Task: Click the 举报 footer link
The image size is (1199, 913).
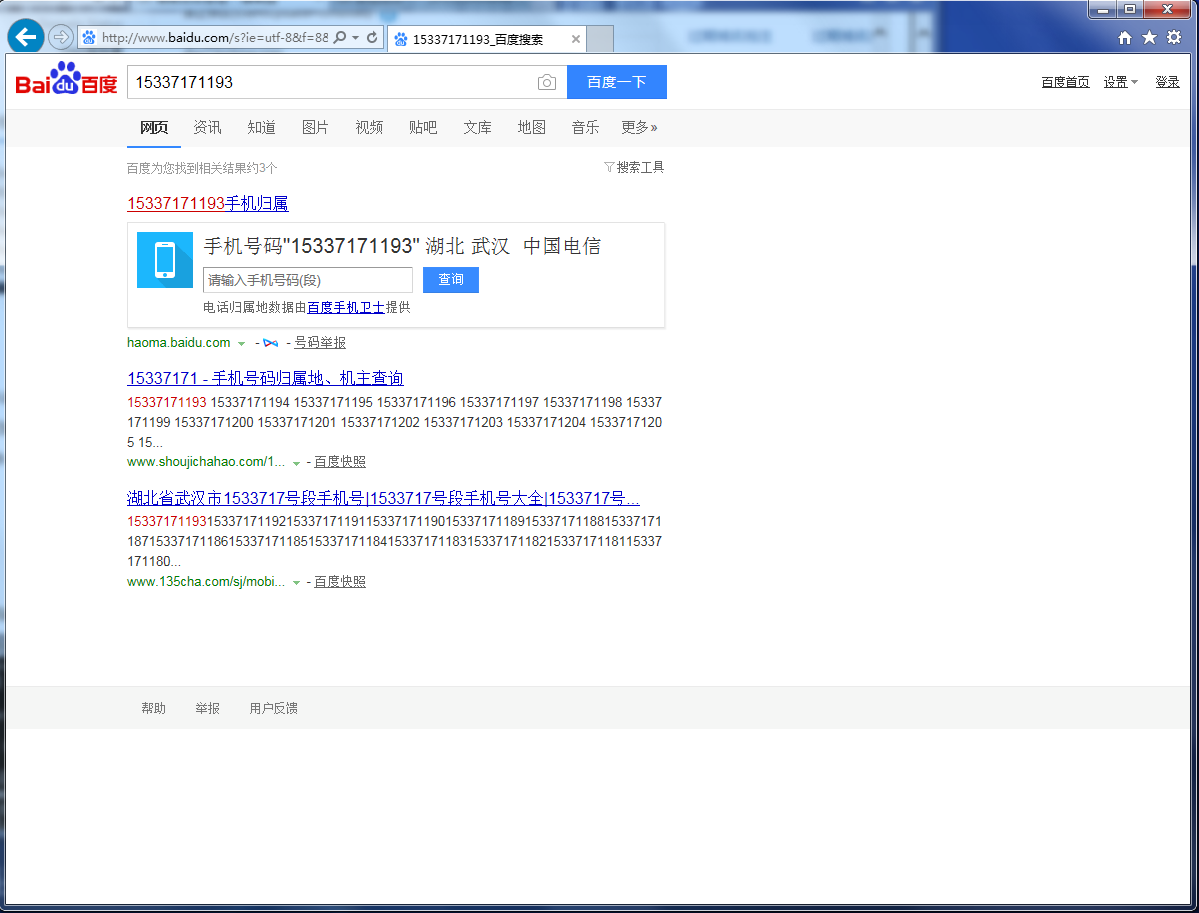Action: click(x=207, y=708)
